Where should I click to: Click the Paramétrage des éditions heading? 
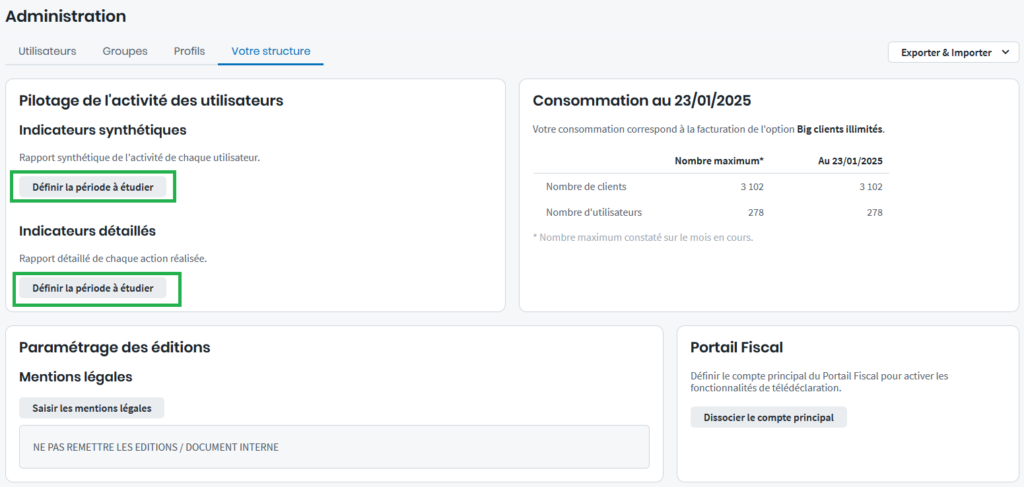tap(114, 347)
